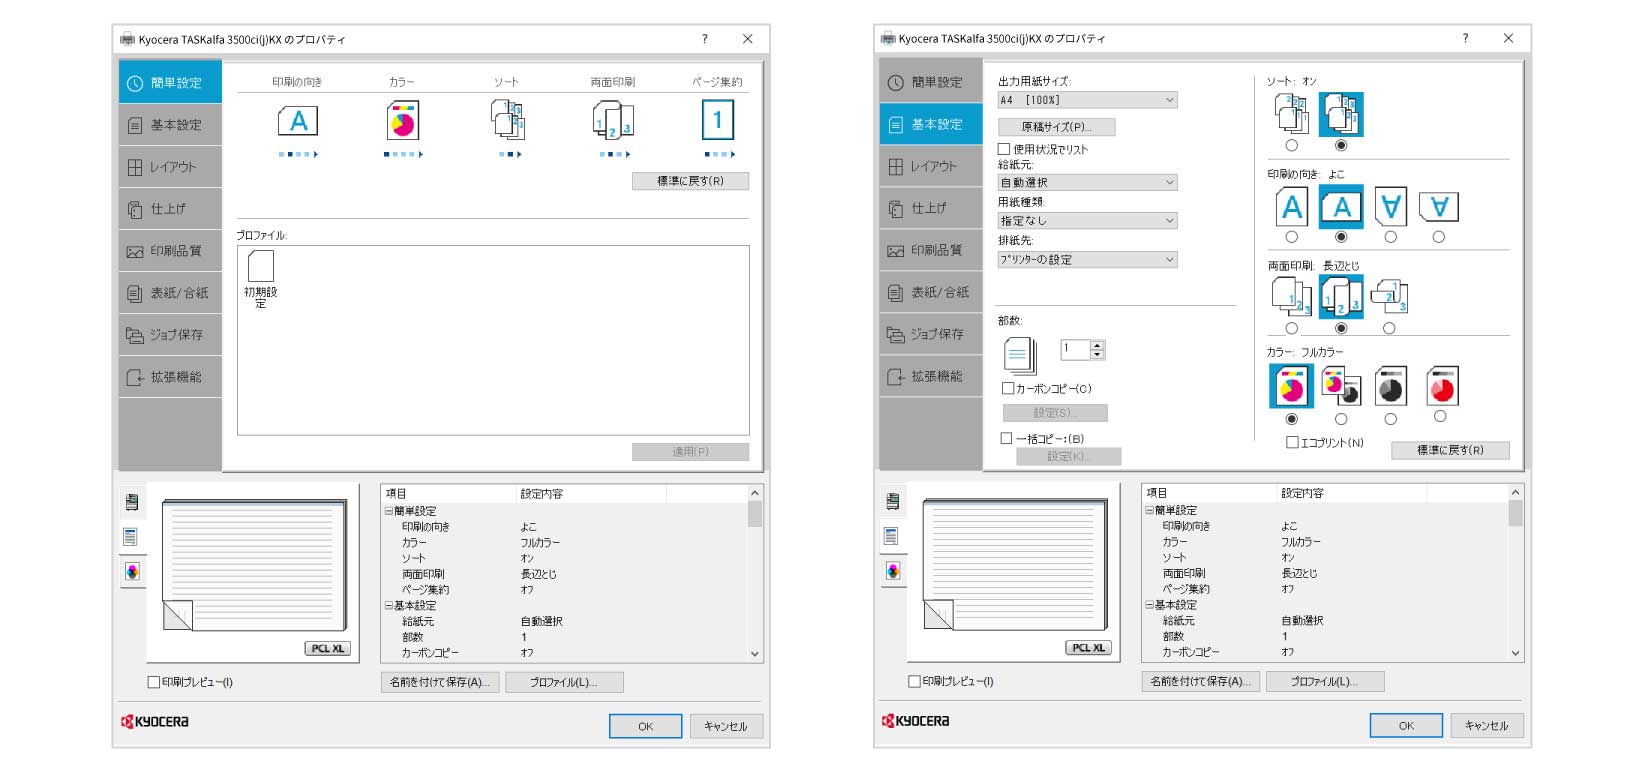Open the 表紙/合紙 tab in right window
The width and height of the screenshot is (1643, 772).
[931, 292]
